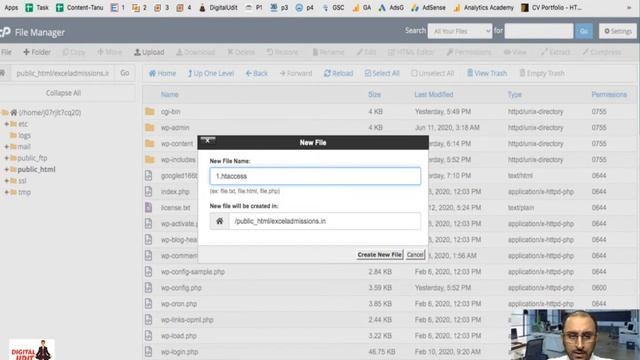Sort by the Permissions column header
Image resolution: width=640 pixels, height=360 pixels.
point(609,95)
